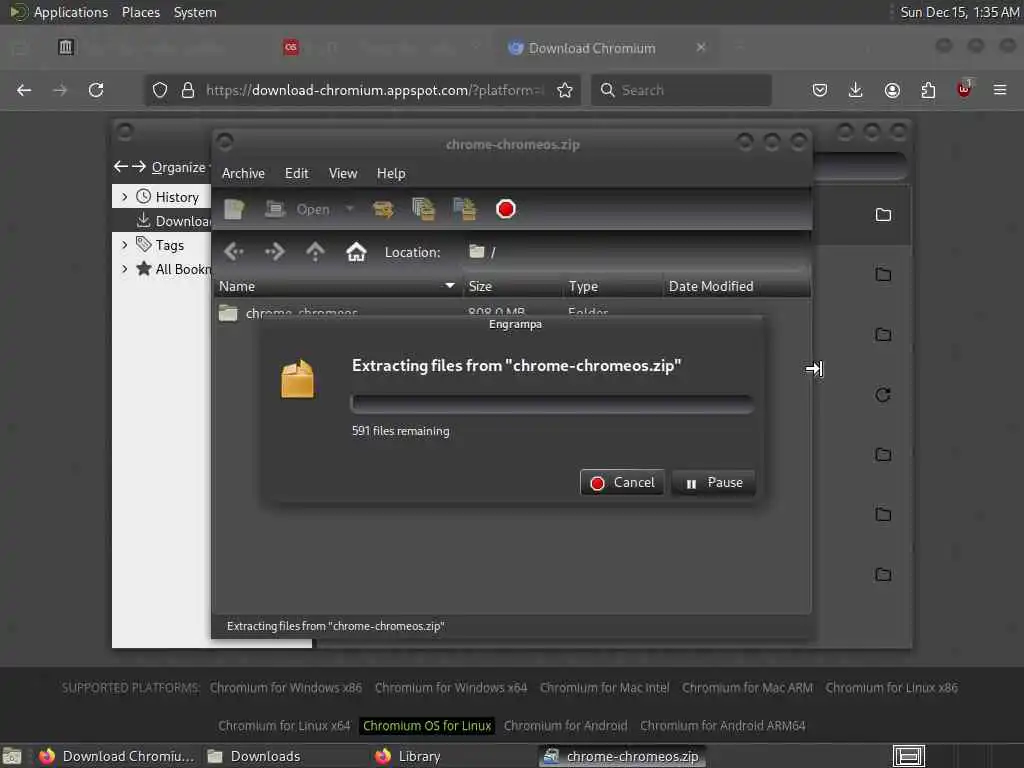Screen dimensions: 1024x768
Task: Click Library window forward arrow
Action: [138, 167]
